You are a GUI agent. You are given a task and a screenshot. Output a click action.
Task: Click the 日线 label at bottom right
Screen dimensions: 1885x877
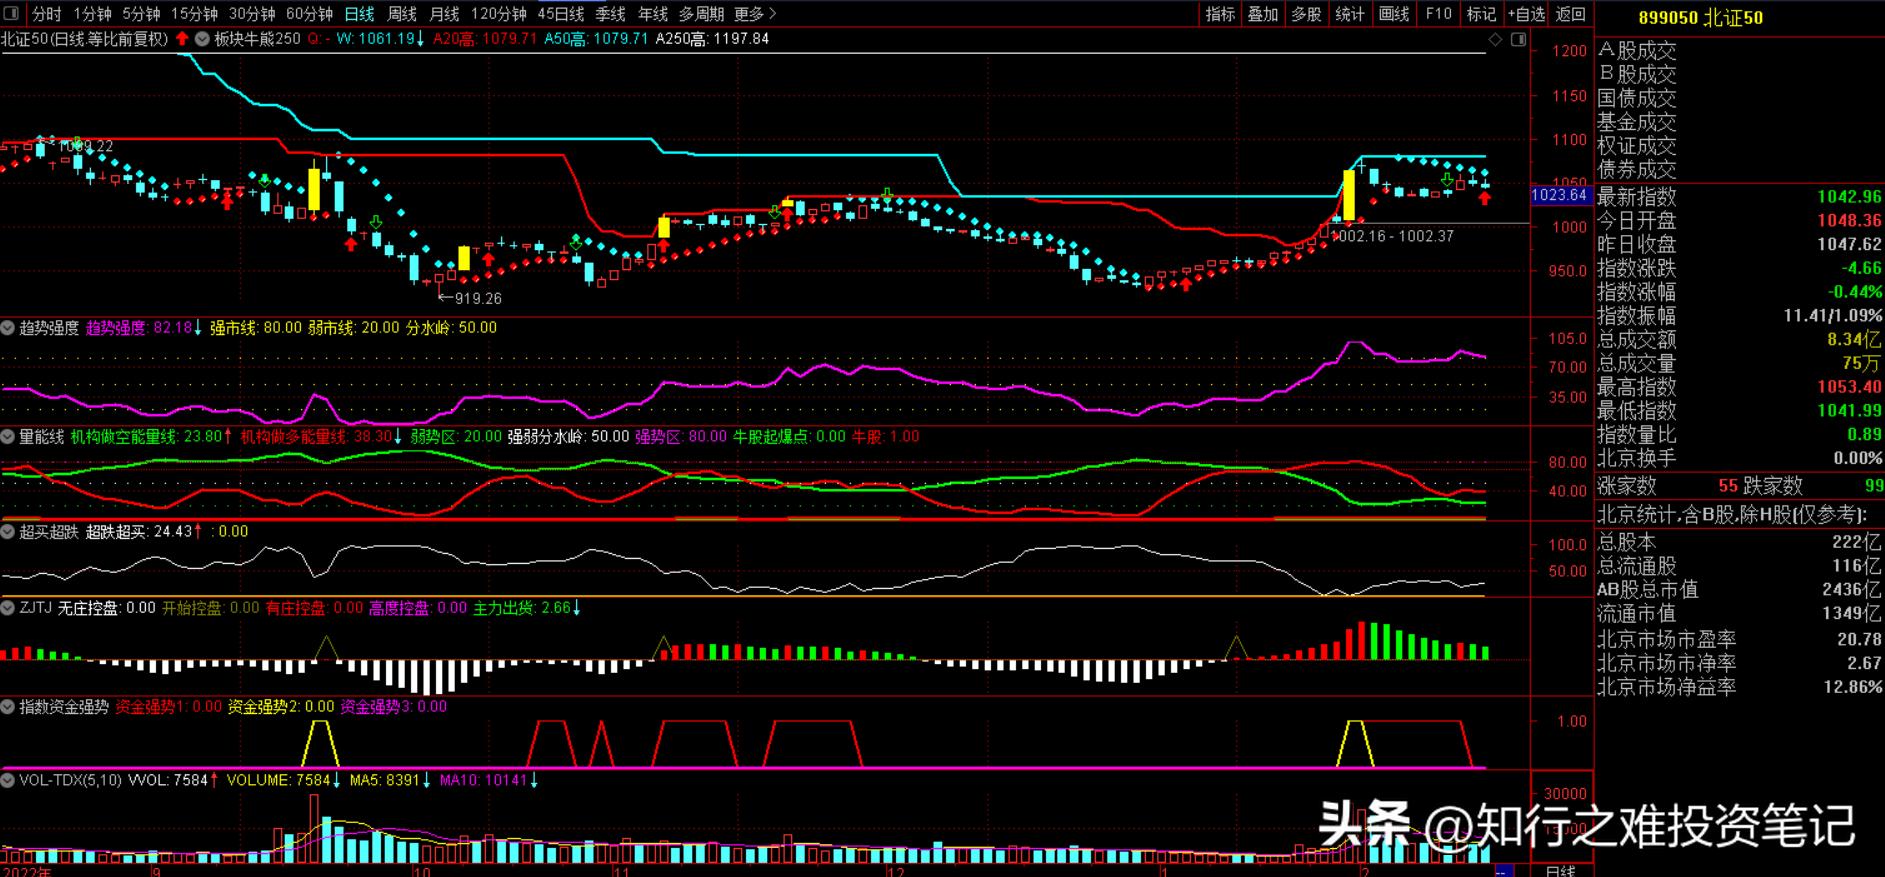(1560, 870)
